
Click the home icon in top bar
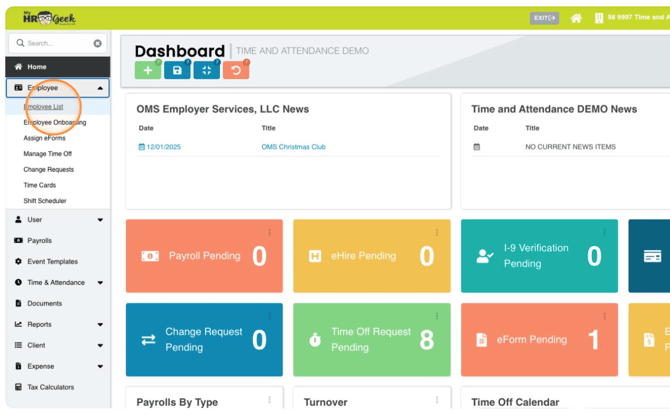point(576,18)
